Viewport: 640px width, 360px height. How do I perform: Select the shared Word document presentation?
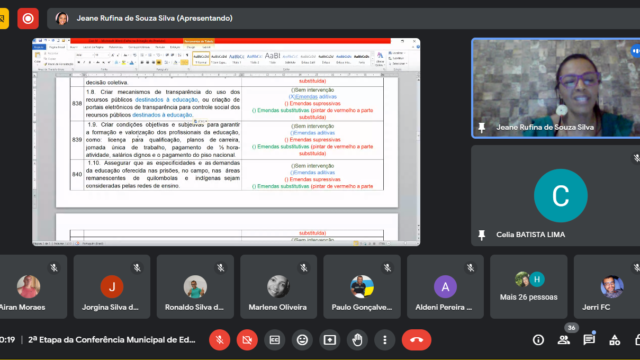click(226, 142)
